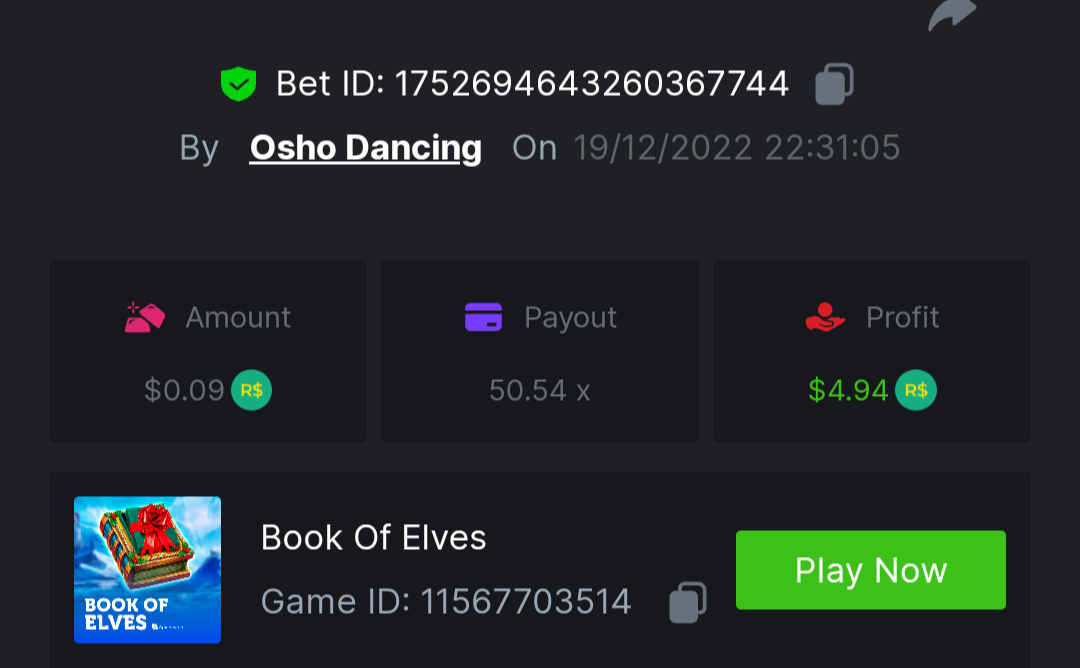Screen dimensions: 1080x668
Task: Click the Bet ID number text
Action: (x=592, y=84)
